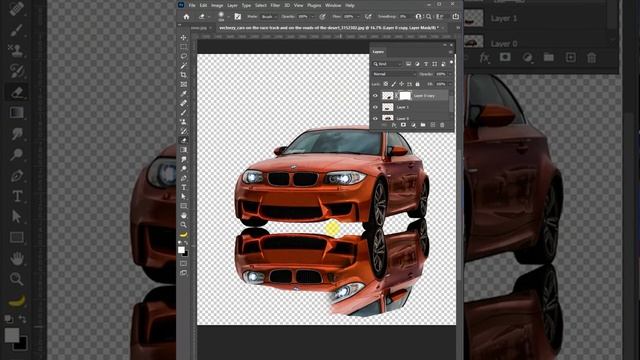Open the Search icon in options bar
Viewport: 640px width, 360px height.
point(429,17)
